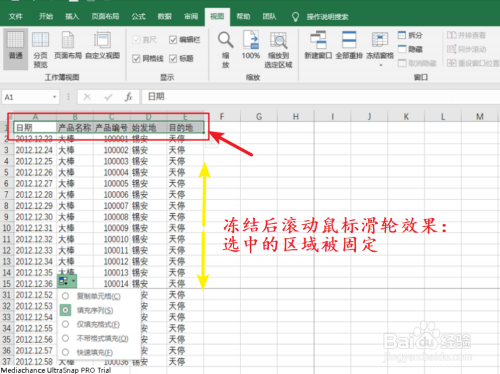
Task: Open the Team (团队) tab
Action: point(269,16)
